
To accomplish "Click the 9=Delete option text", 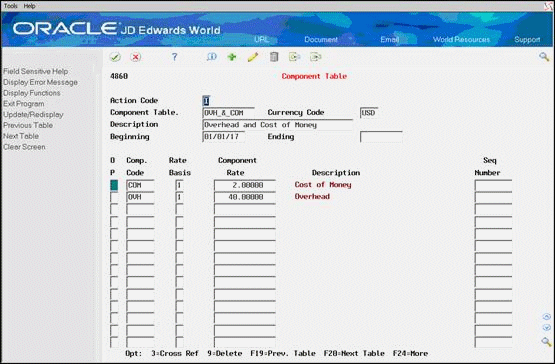I will [225, 353].
